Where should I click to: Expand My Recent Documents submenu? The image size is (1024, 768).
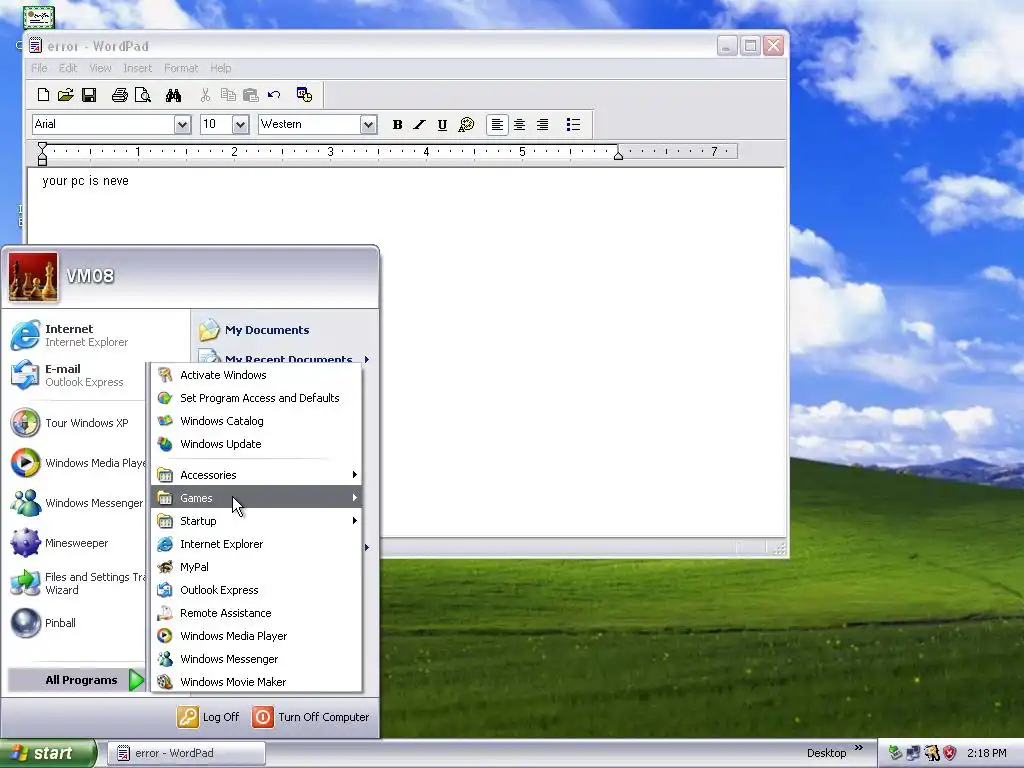click(284, 358)
